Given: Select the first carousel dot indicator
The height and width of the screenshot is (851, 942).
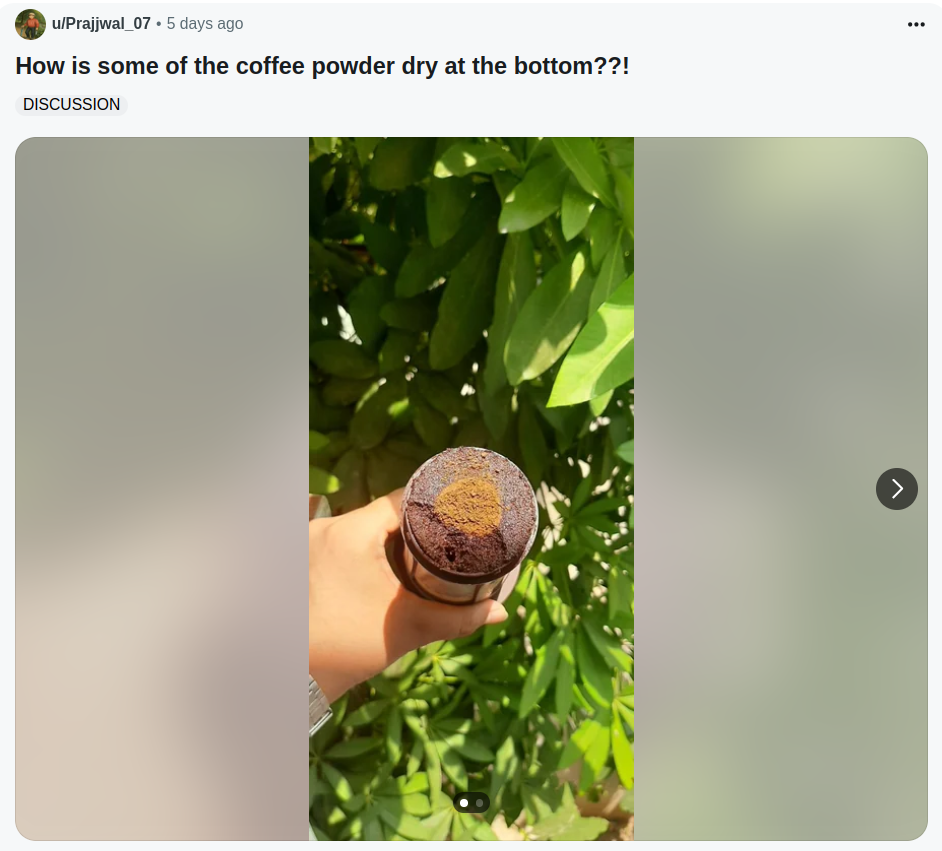Looking at the screenshot, I should [464, 803].
